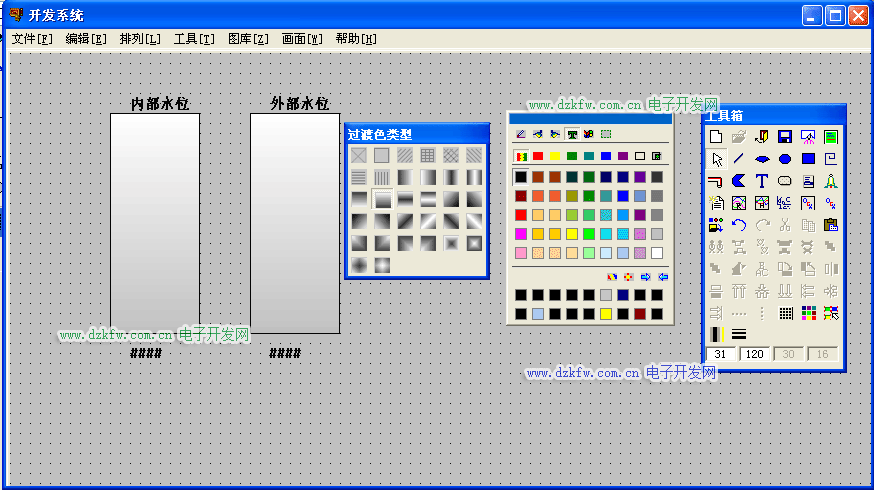Select the arrow pointer tool in toolbox

click(x=716, y=159)
